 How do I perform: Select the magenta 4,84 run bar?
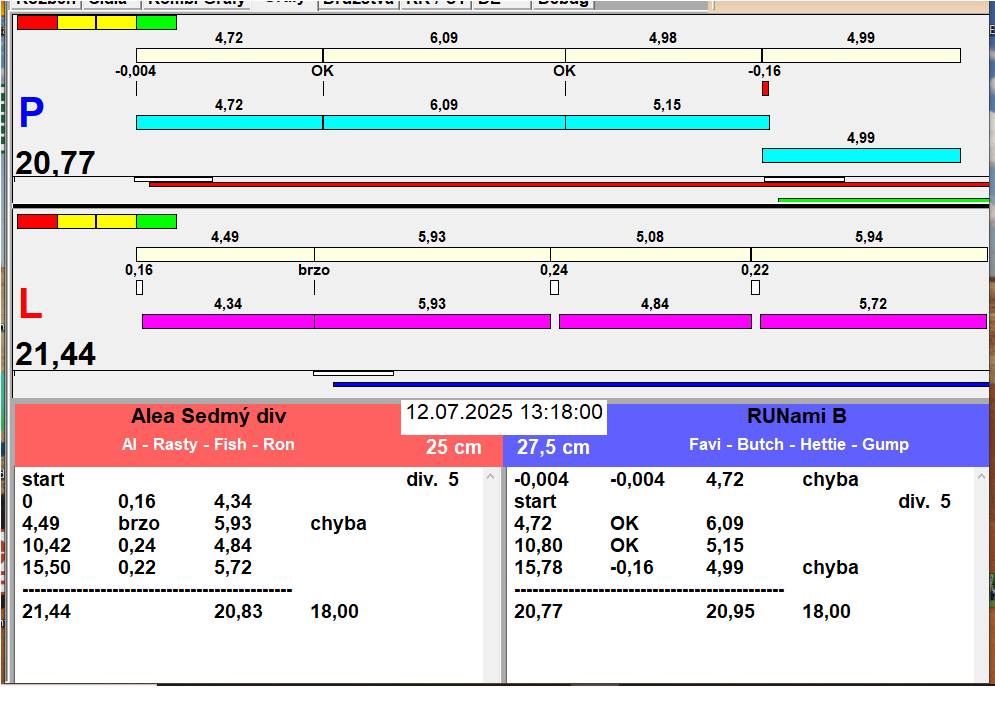click(x=654, y=321)
